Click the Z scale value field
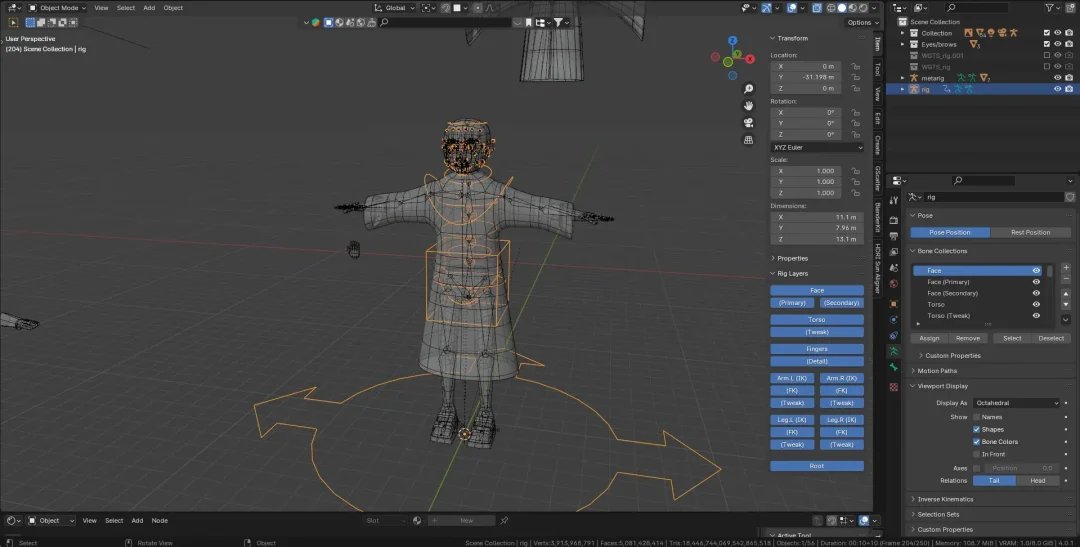The height and width of the screenshot is (547, 1080). [x=808, y=195]
